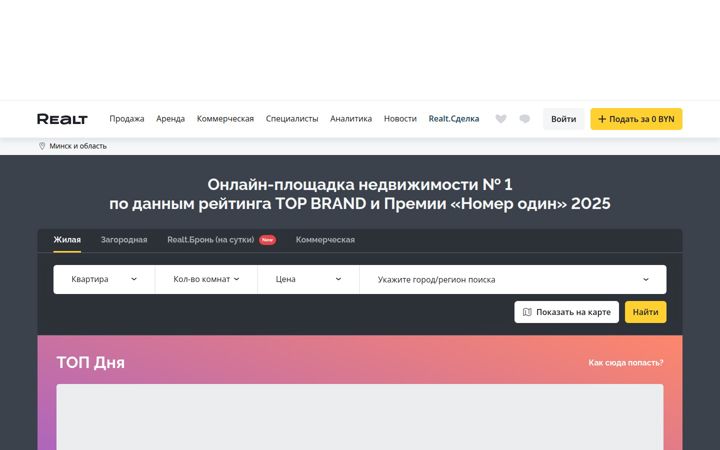Screen dimensions: 720x450
Task: Open messages via the chat bubble icon
Action: tap(524, 119)
